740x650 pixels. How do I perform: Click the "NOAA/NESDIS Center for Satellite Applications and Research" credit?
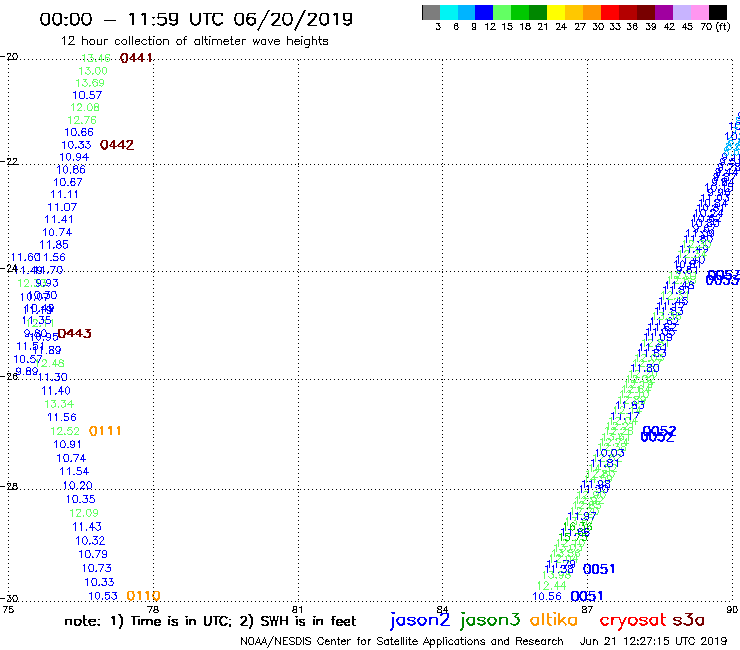(x=402, y=641)
